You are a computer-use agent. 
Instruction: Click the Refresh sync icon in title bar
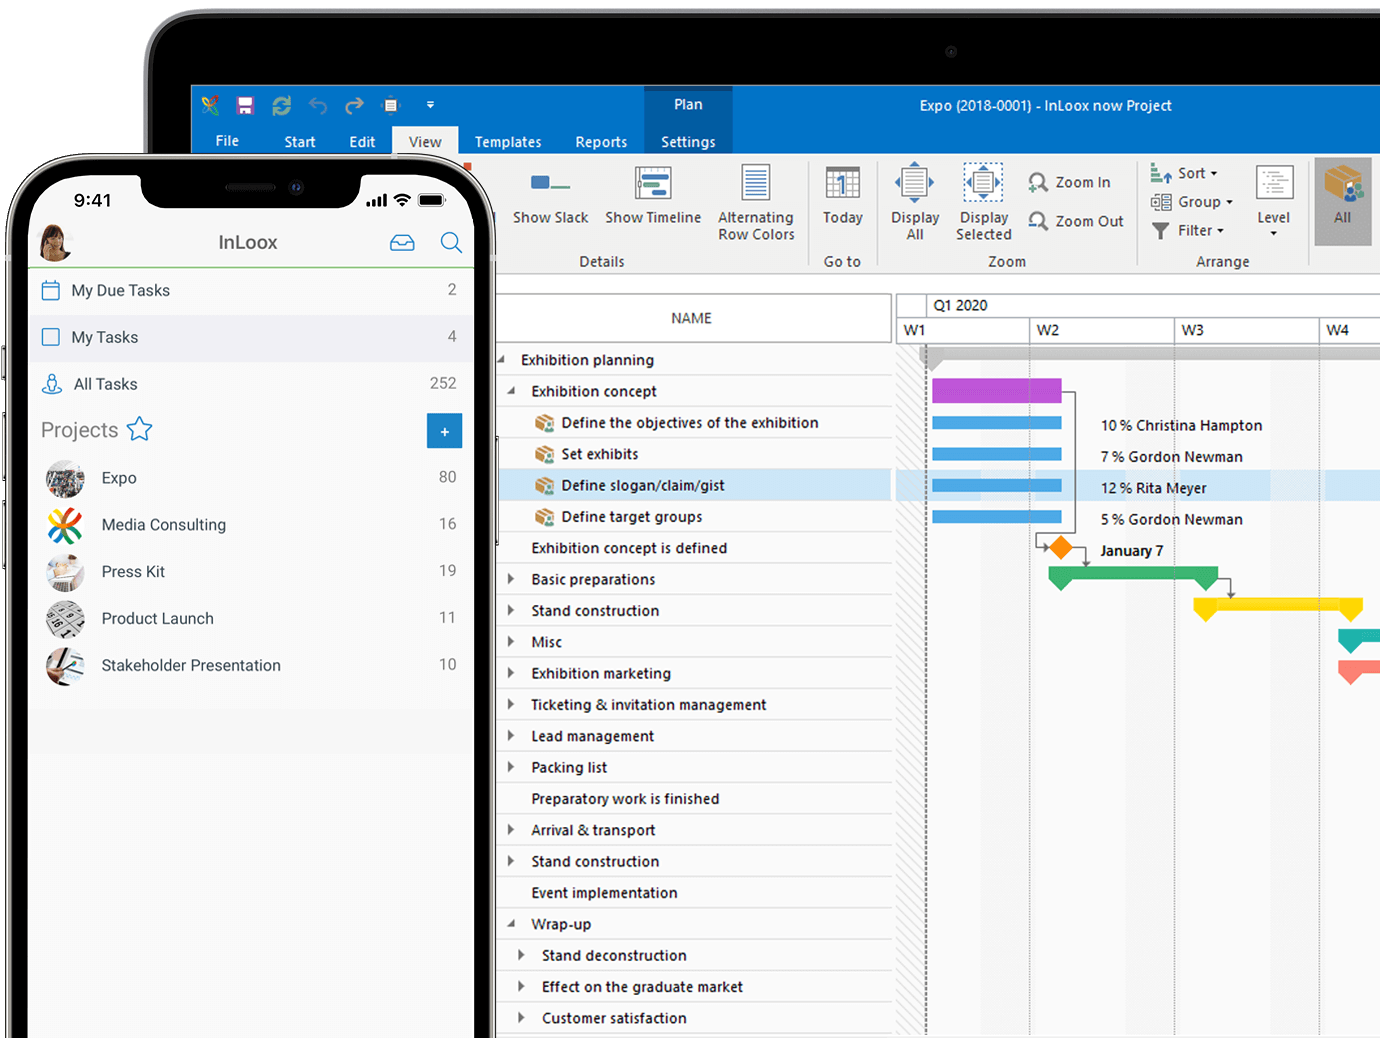click(x=282, y=105)
